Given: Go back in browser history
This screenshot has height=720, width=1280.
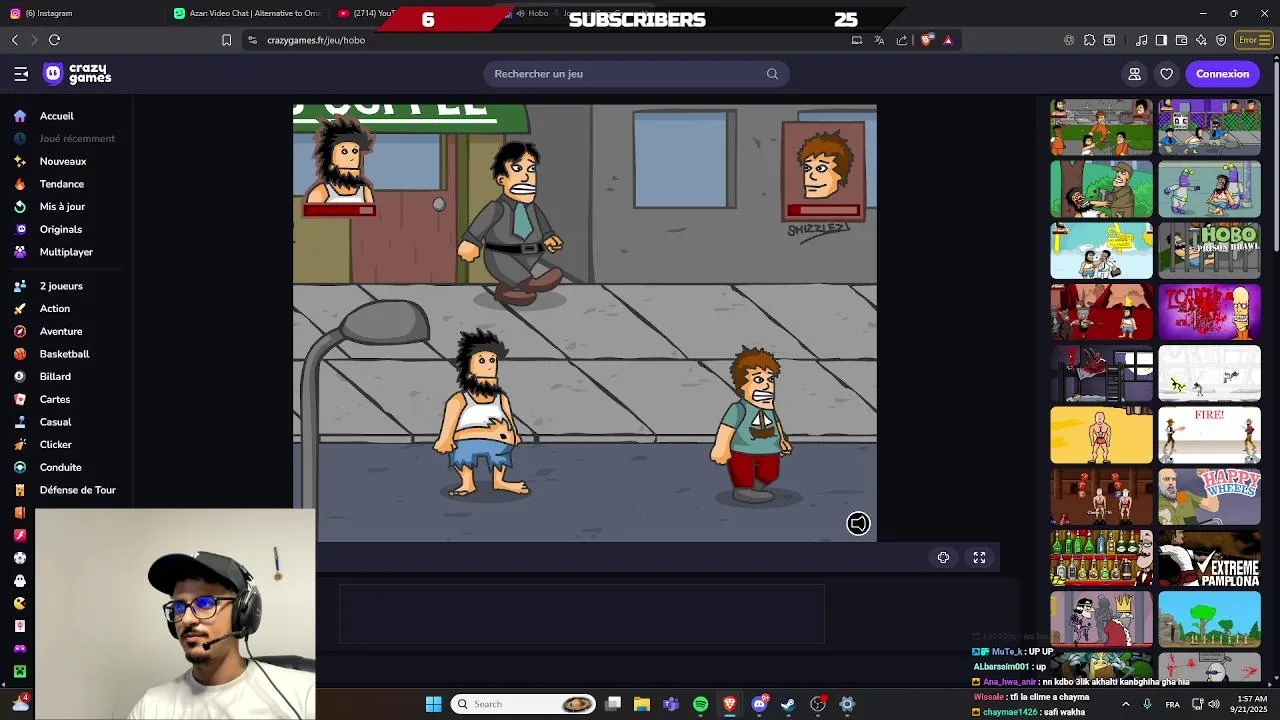Looking at the screenshot, I should pos(15,40).
